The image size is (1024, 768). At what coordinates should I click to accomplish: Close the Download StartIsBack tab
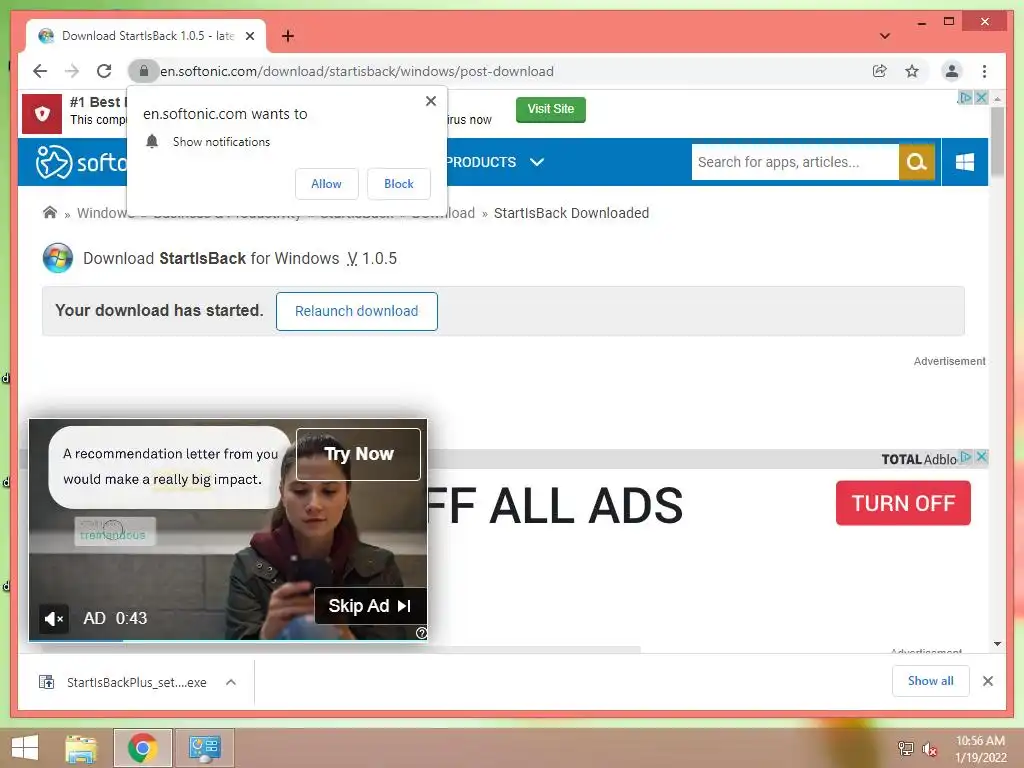(249, 36)
